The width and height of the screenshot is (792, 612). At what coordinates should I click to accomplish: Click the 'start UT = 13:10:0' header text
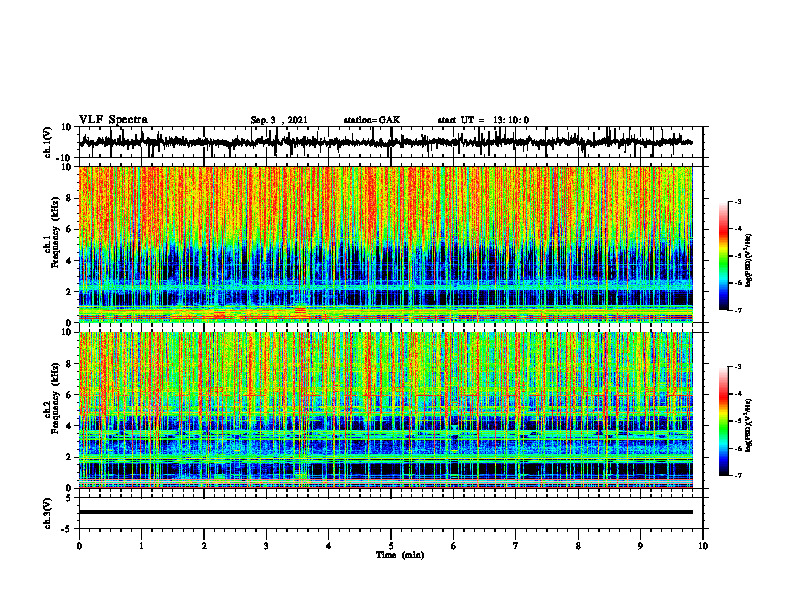point(483,120)
